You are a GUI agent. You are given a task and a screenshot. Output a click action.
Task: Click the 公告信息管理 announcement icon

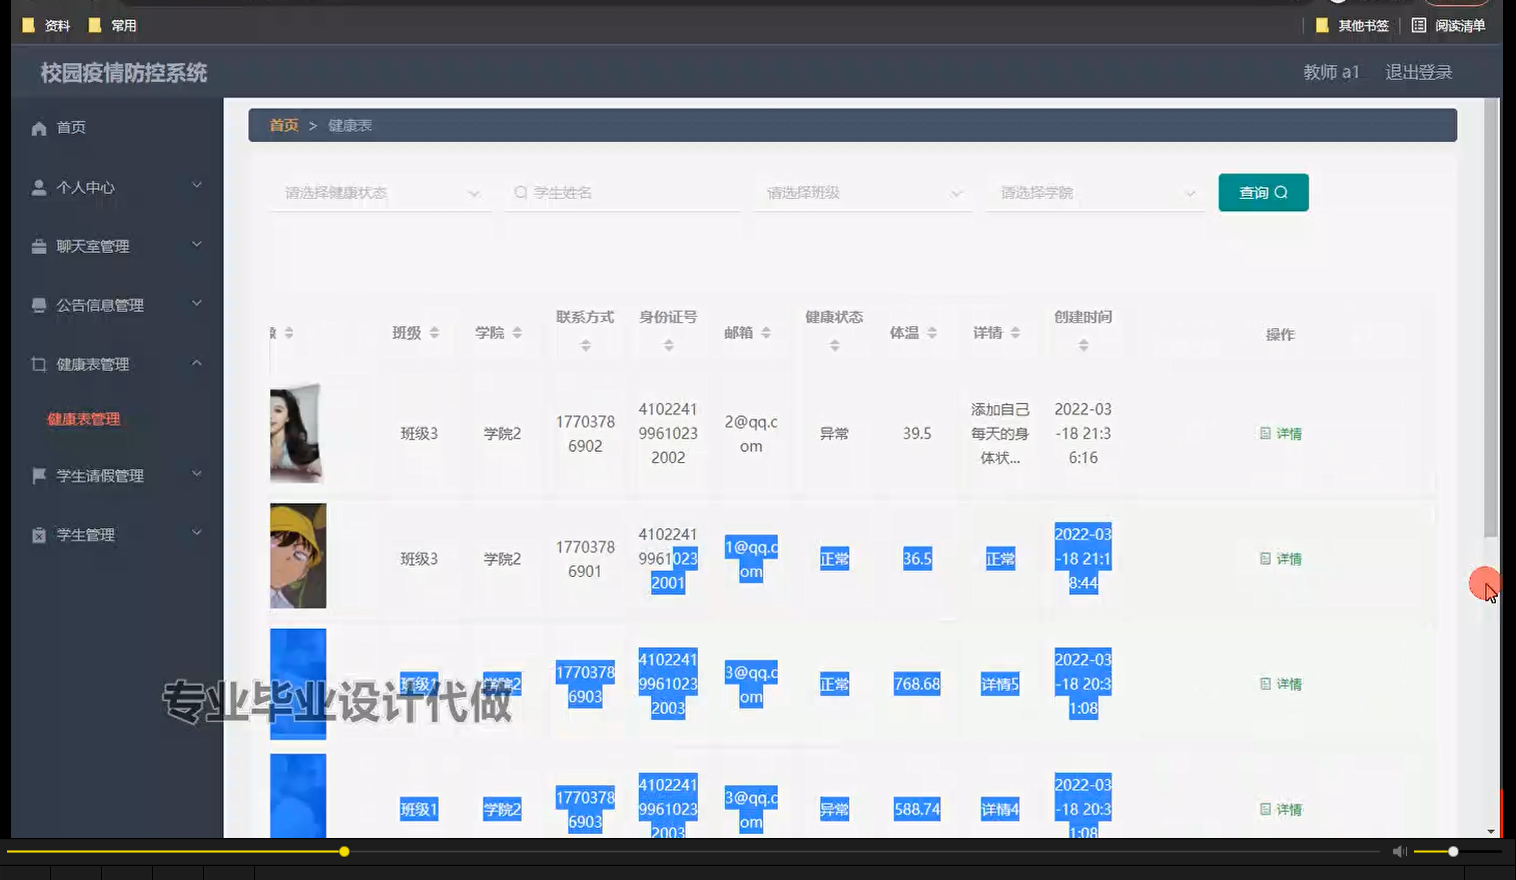(37, 304)
